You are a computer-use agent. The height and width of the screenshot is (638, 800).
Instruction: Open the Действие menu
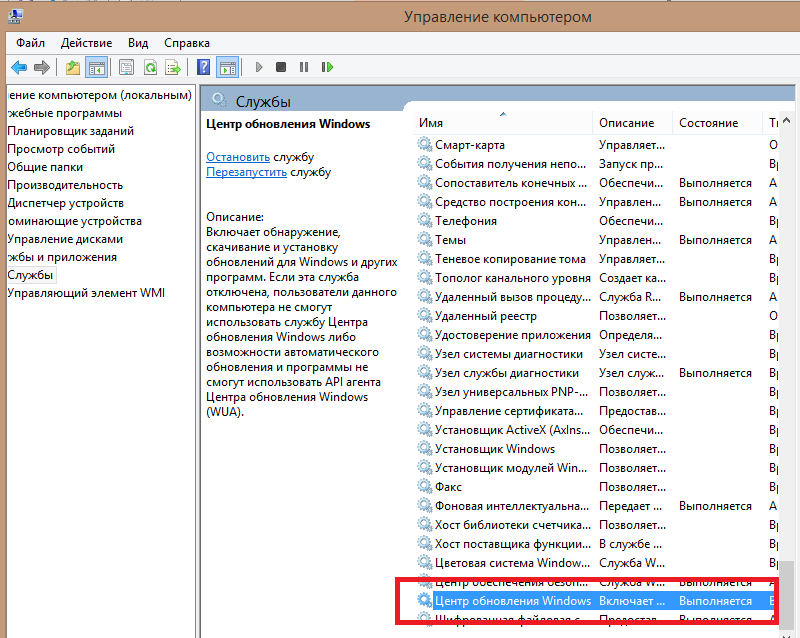86,43
